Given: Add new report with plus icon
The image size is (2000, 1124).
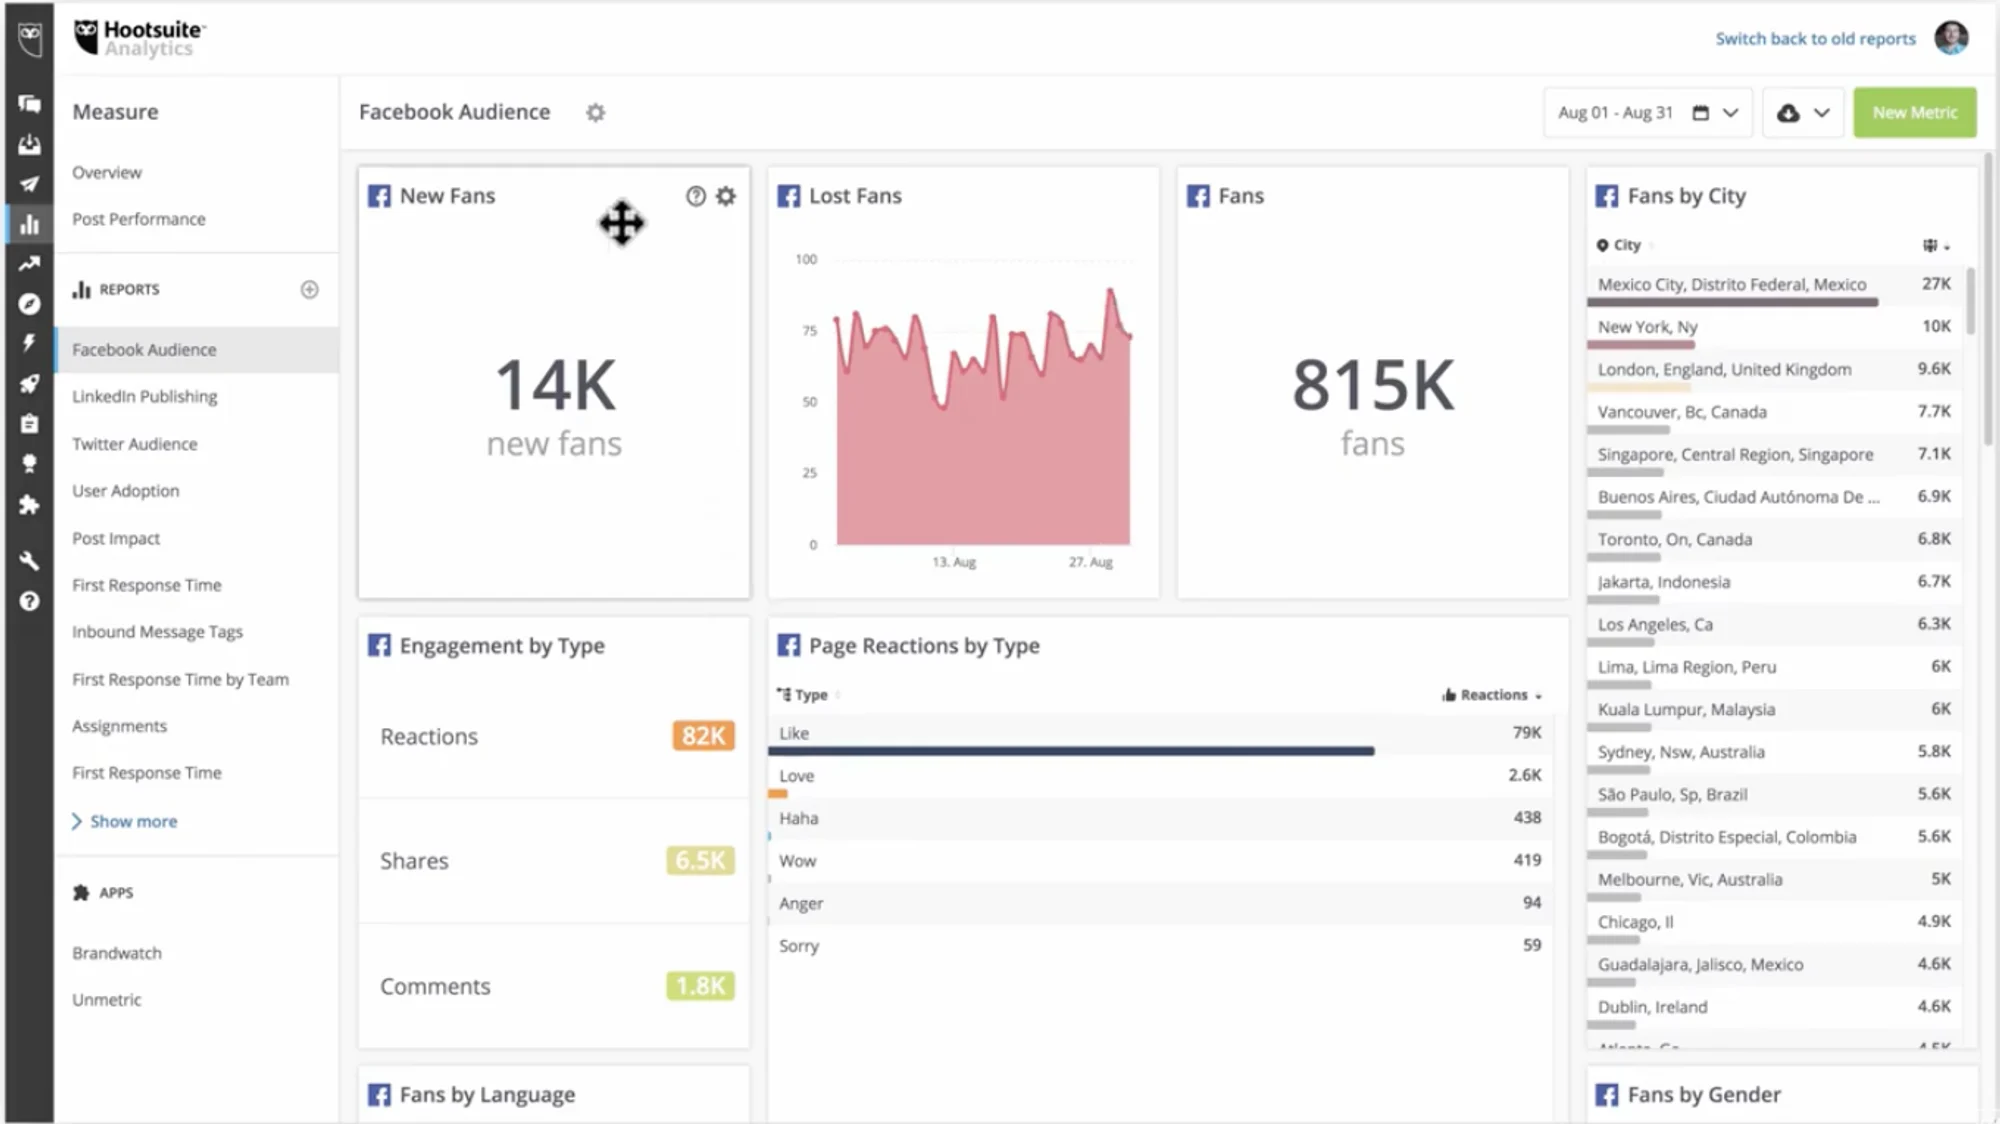Looking at the screenshot, I should (310, 289).
